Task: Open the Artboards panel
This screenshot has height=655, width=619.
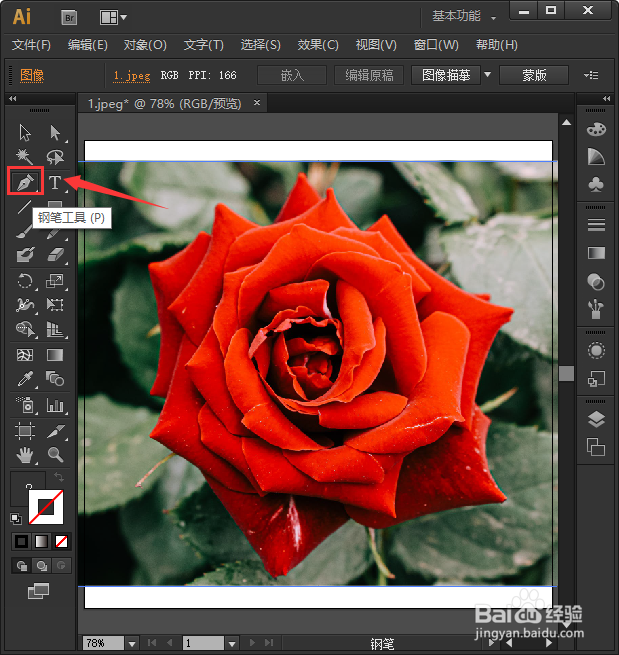Action: pyautogui.click(x=596, y=447)
